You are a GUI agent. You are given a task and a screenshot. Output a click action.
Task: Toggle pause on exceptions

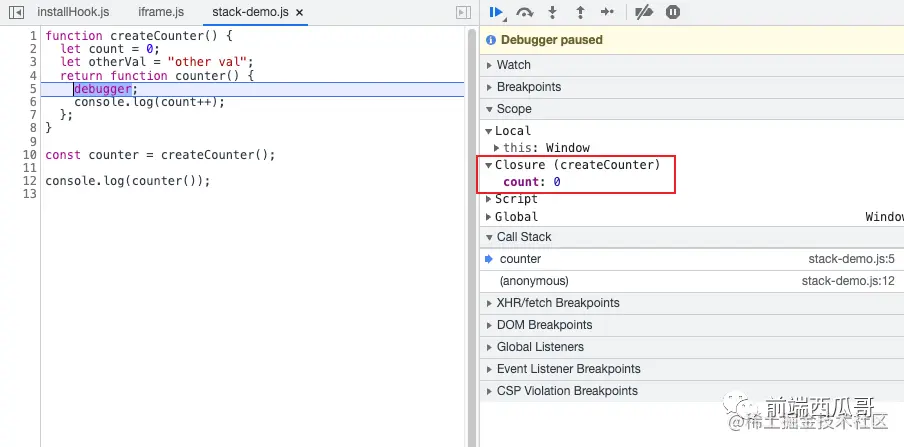pos(673,12)
